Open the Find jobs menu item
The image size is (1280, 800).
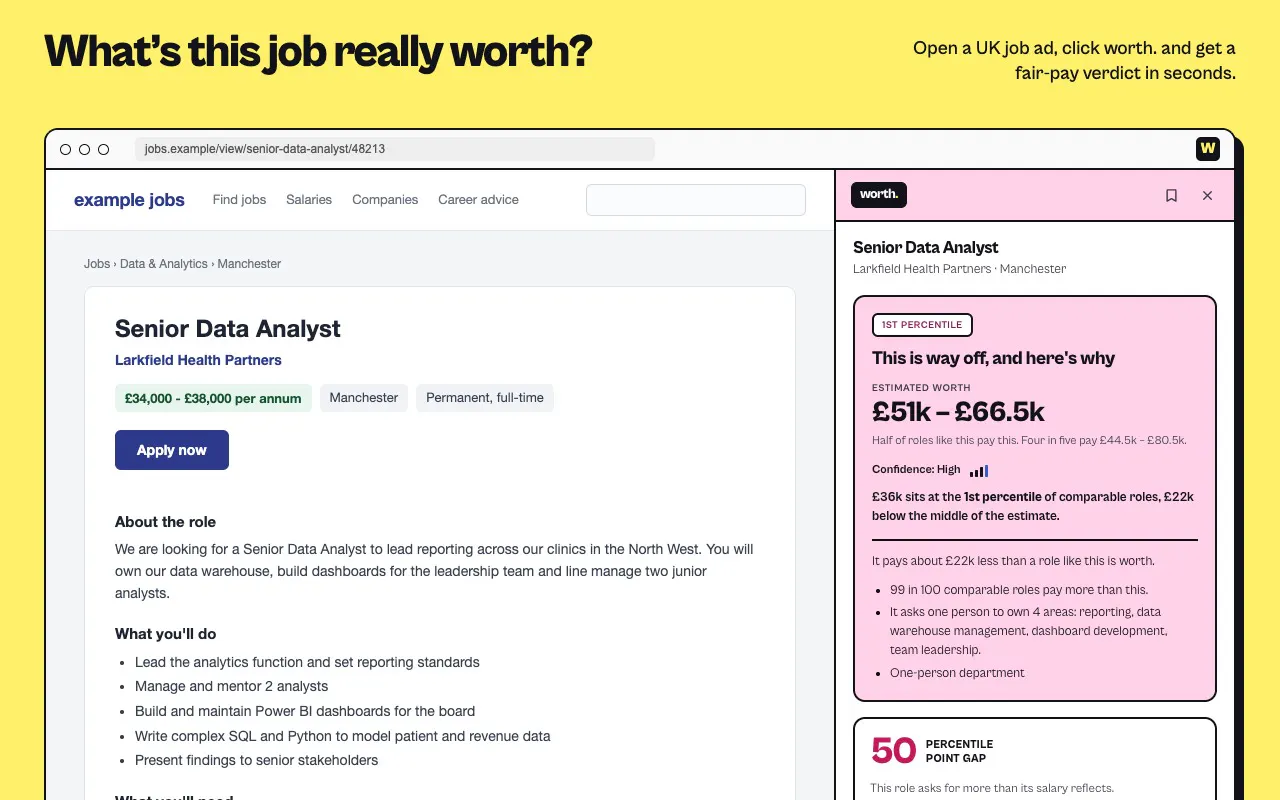pyautogui.click(x=239, y=200)
